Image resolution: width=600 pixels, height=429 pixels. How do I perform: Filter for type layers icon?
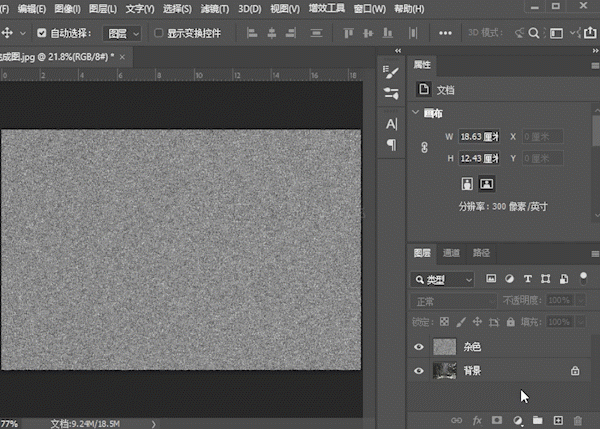point(528,279)
